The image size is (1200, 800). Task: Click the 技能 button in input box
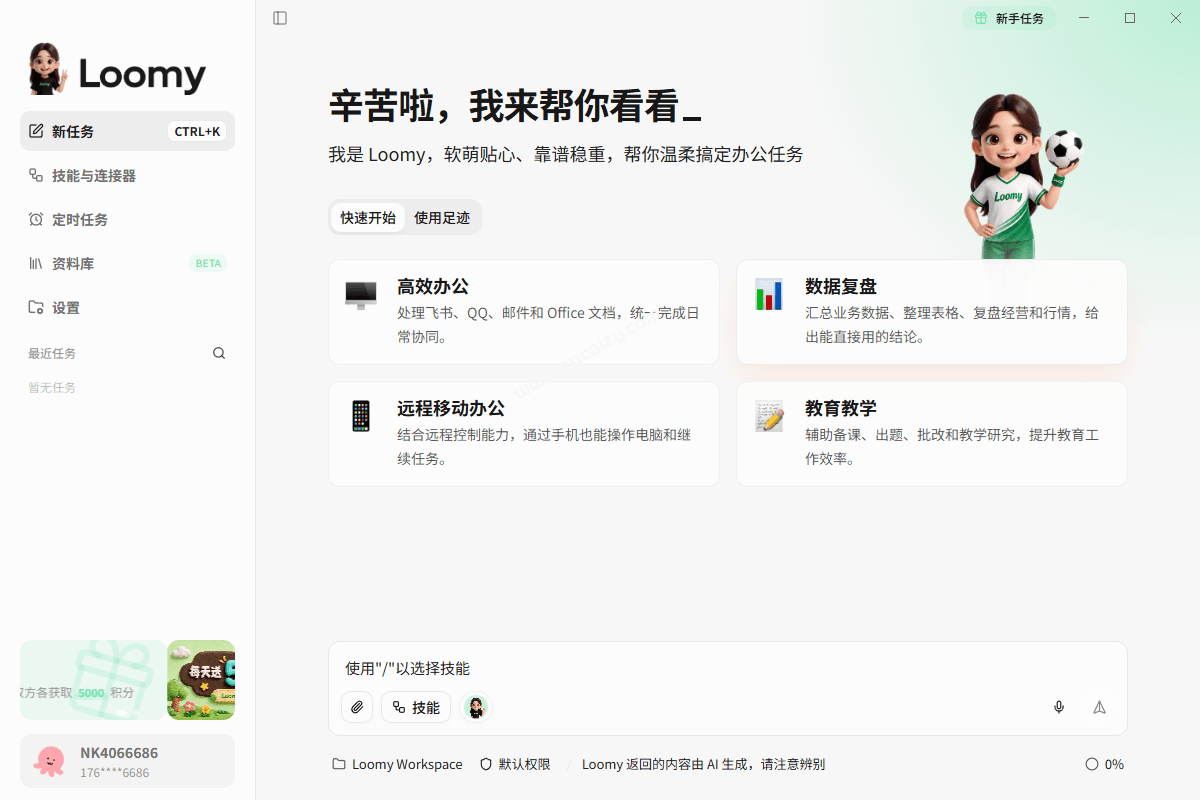[416, 707]
